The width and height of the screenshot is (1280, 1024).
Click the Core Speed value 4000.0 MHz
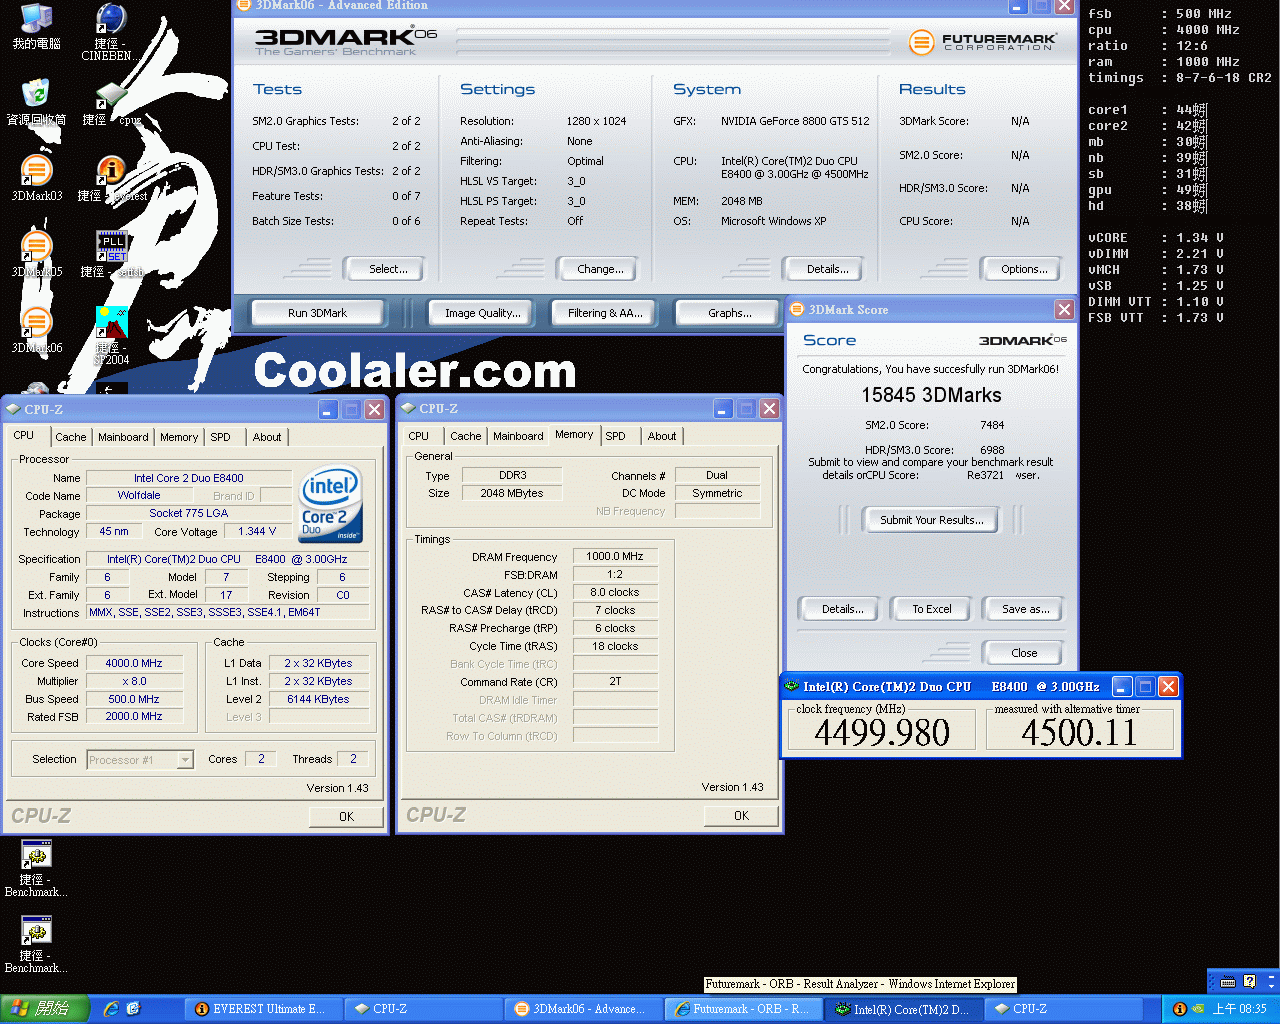[x=134, y=663]
